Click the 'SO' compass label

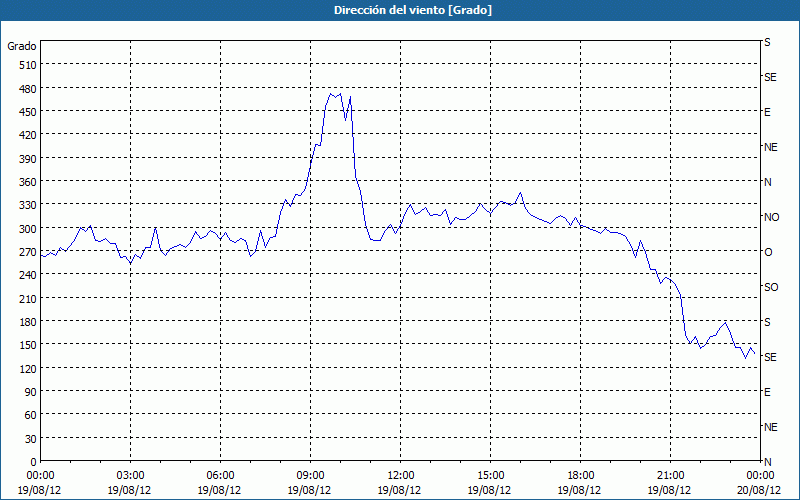coord(771,287)
